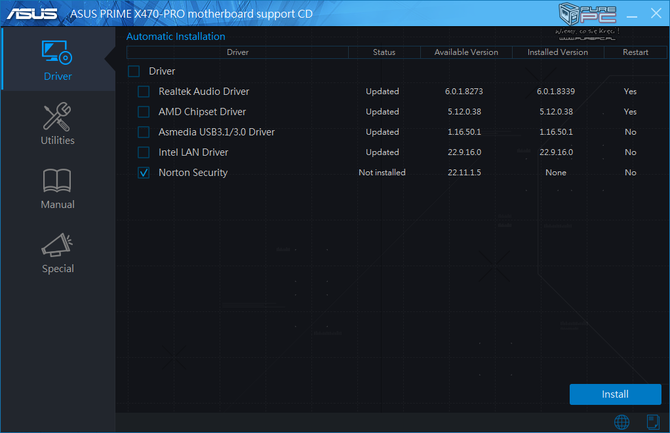The width and height of the screenshot is (670, 433).
Task: Click the Status column header
Action: click(384, 52)
